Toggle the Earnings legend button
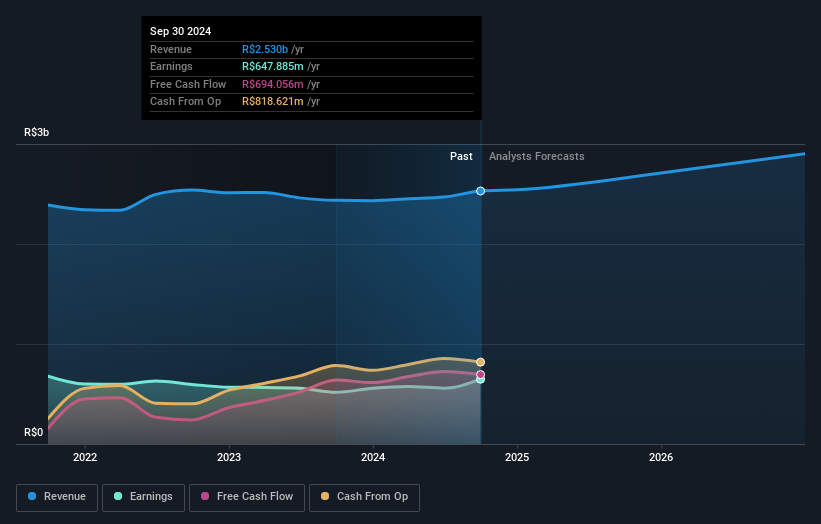The width and height of the screenshot is (821, 524). tap(143, 497)
